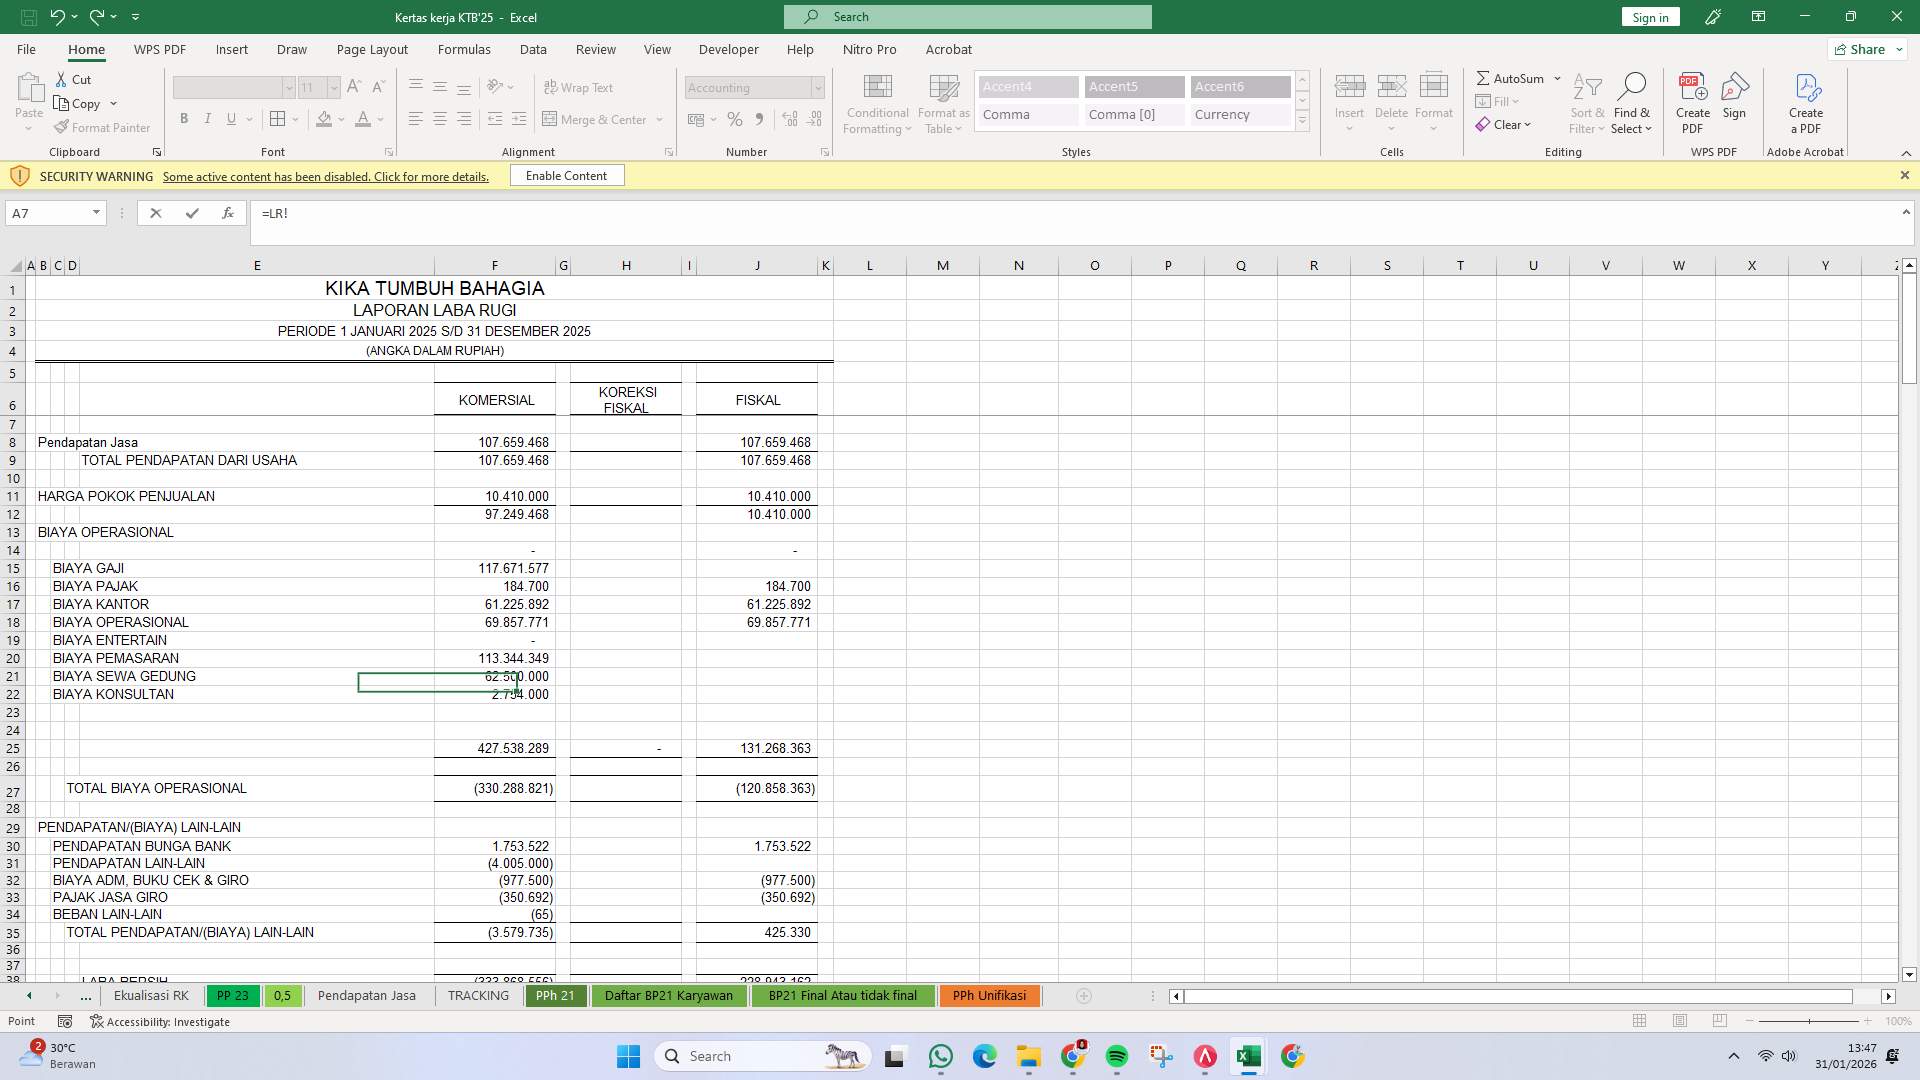Open Conditional Formatting
Screen dimensions: 1920x1080
877,103
